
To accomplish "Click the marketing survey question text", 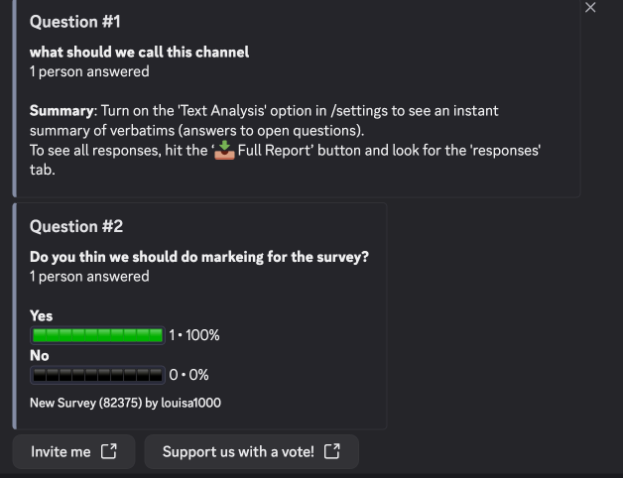I will pyautogui.click(x=199, y=257).
